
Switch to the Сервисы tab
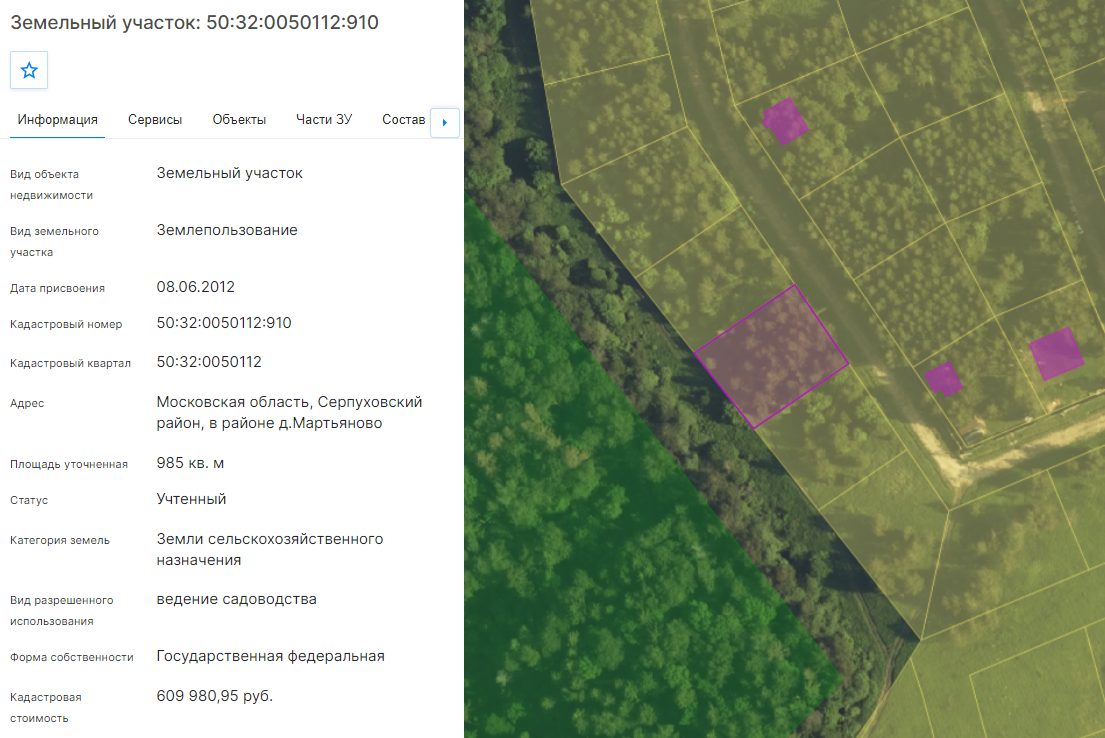coord(155,119)
